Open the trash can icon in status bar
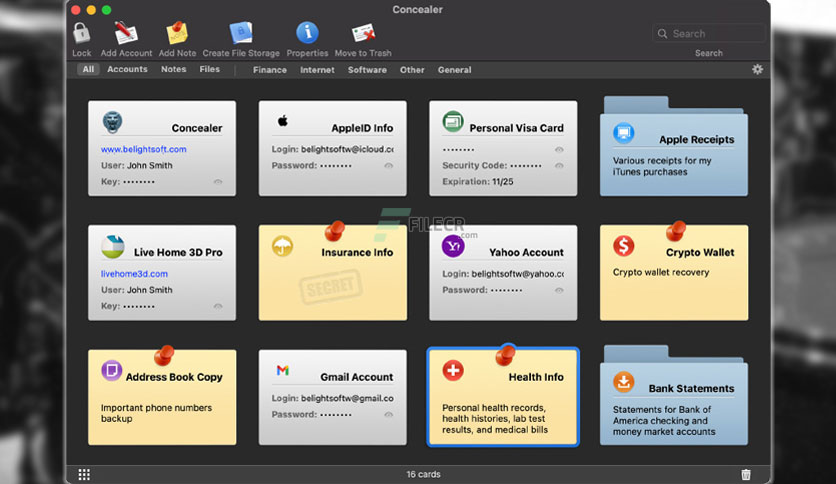This screenshot has width=836, height=484. 746,474
